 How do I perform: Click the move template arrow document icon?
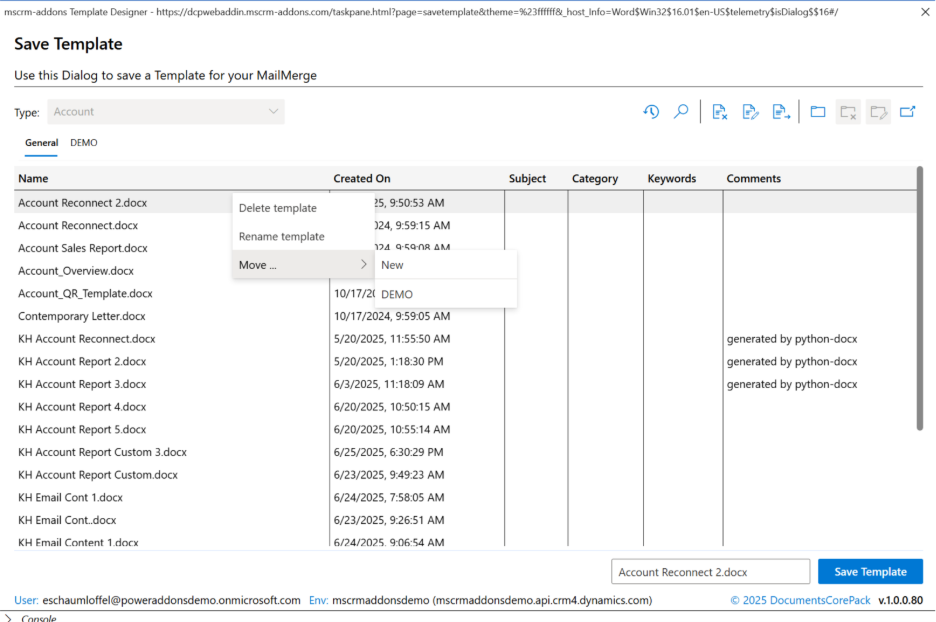781,112
